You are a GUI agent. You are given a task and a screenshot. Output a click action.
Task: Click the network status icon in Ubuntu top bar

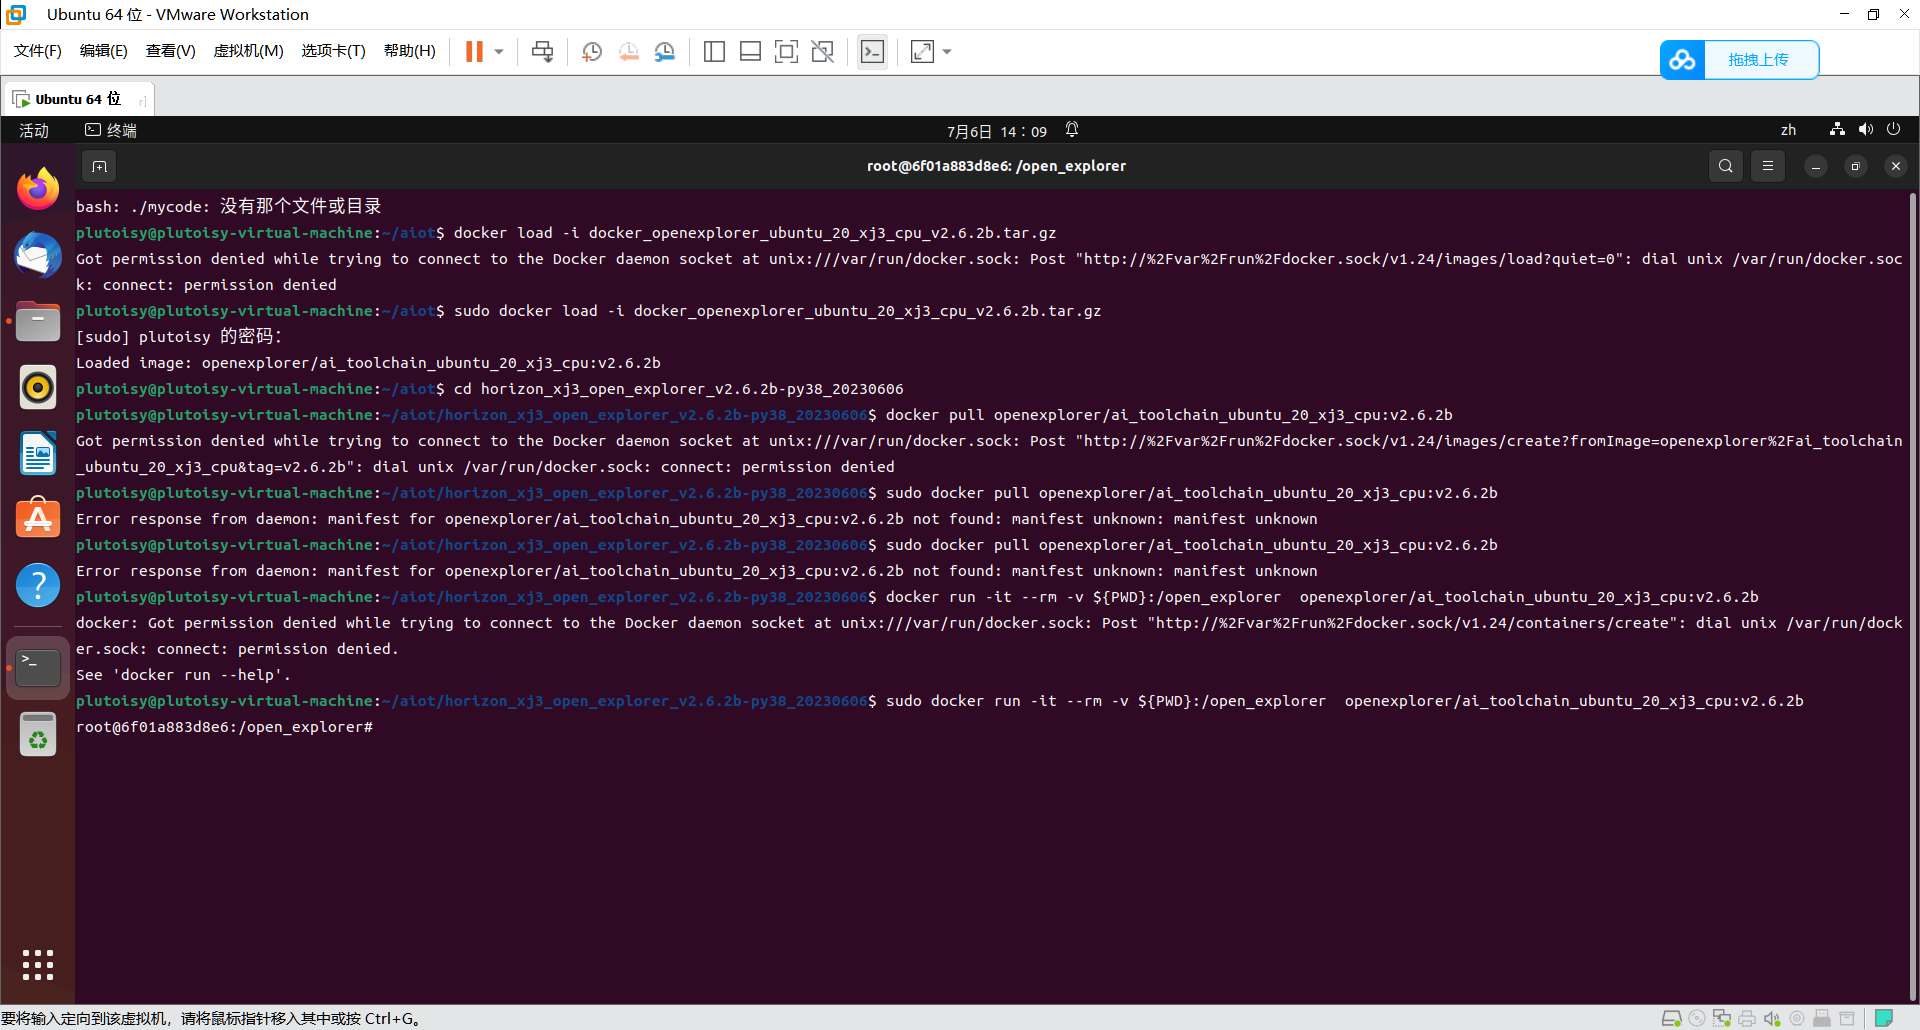[1837, 129]
